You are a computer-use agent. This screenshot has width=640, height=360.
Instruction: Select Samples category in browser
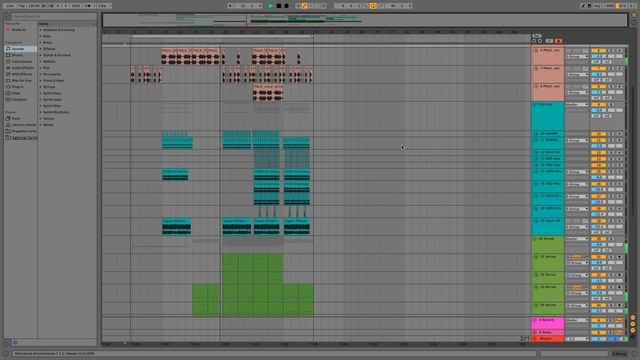(19, 99)
